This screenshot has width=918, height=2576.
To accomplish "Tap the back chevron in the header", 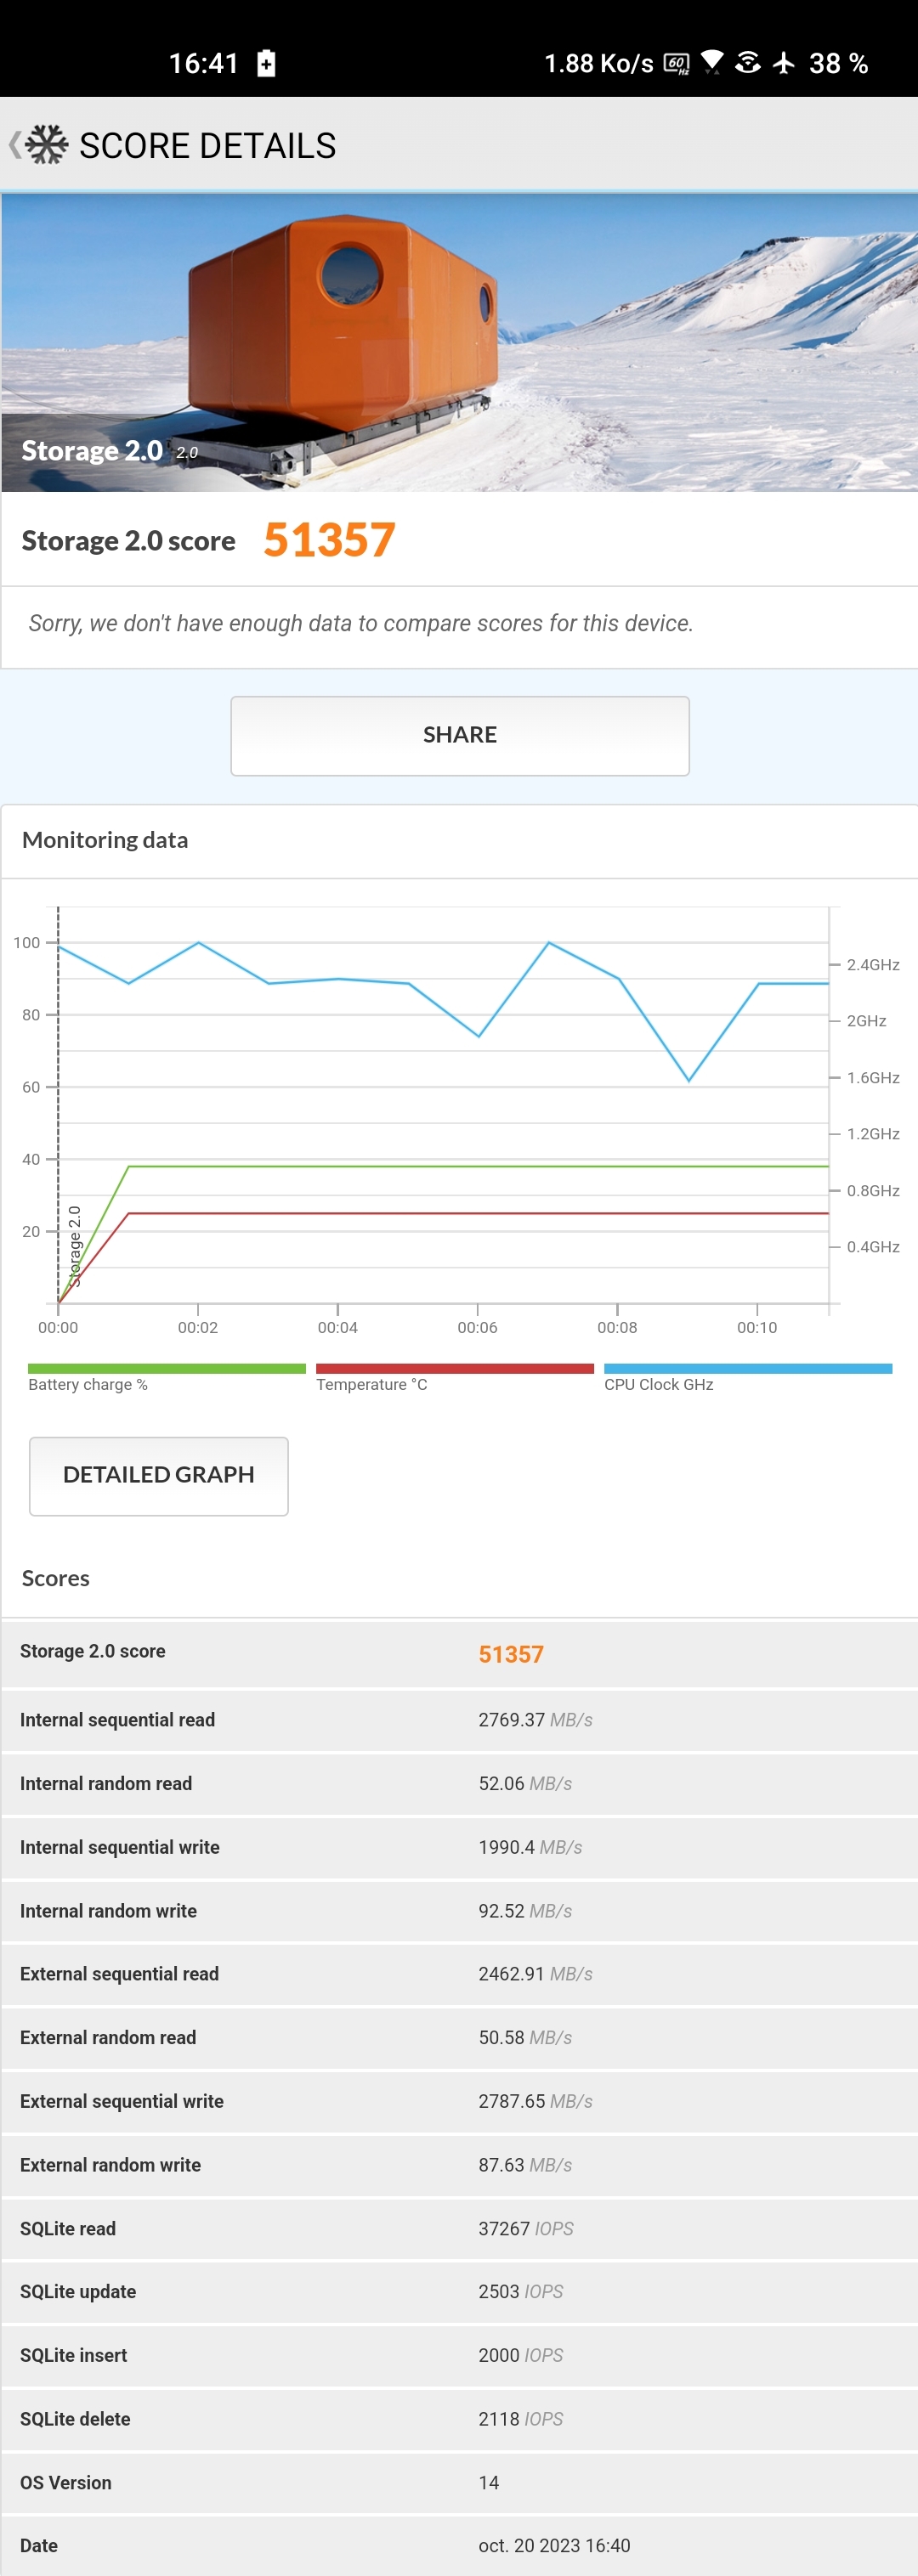I will 14,145.
